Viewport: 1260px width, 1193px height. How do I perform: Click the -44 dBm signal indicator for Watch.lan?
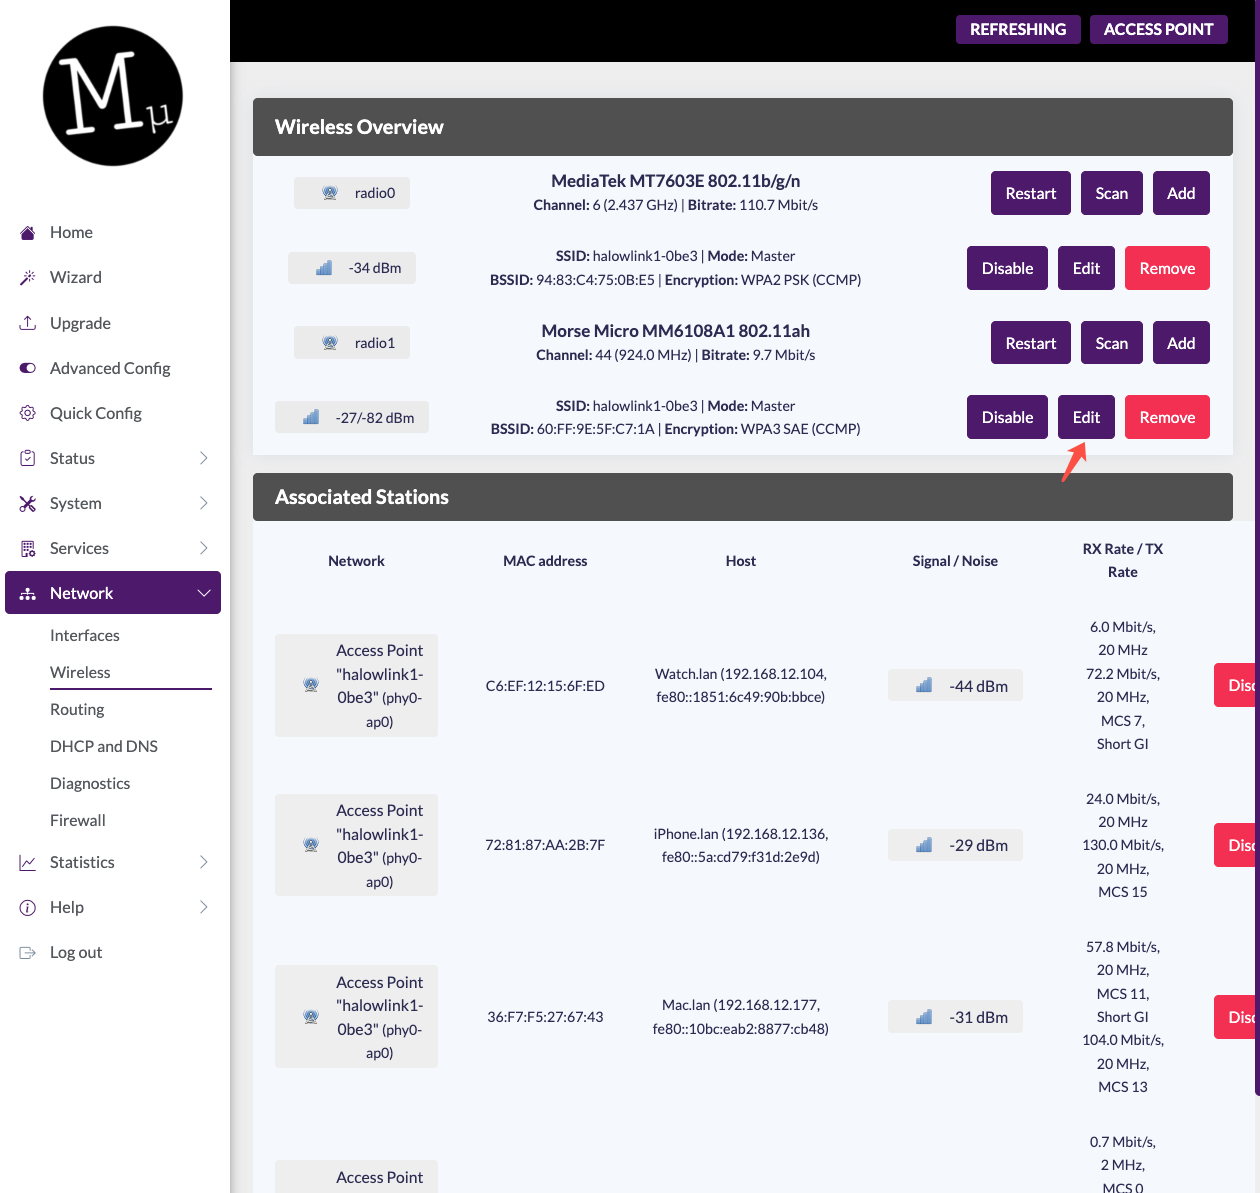(955, 686)
